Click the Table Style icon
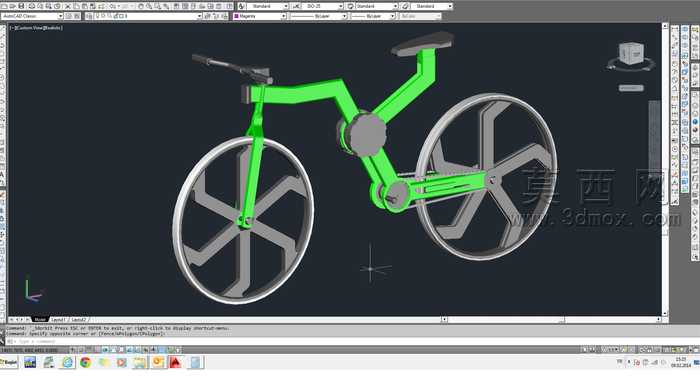Viewport: 700px width, 392px height. 350,6
